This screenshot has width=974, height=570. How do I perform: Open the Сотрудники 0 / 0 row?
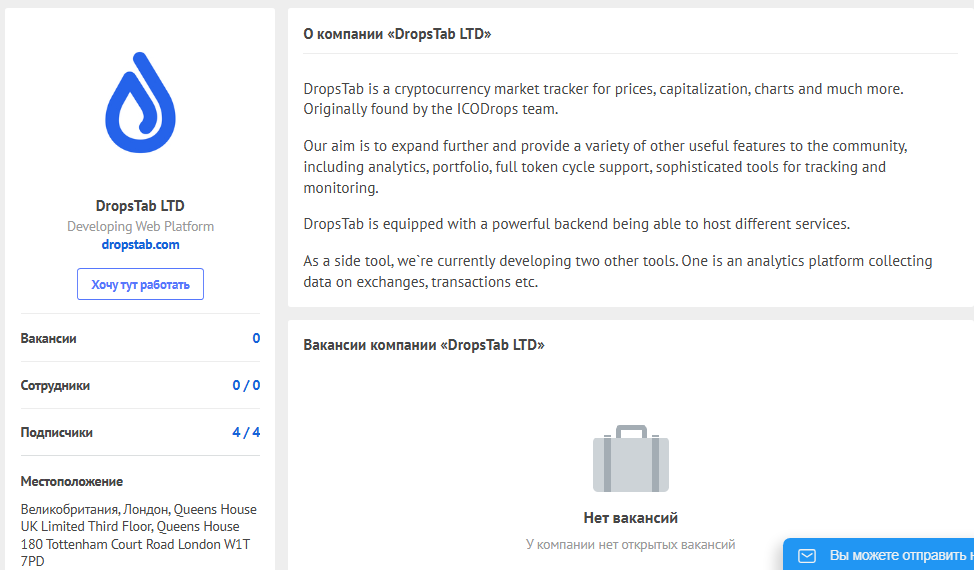coord(140,386)
